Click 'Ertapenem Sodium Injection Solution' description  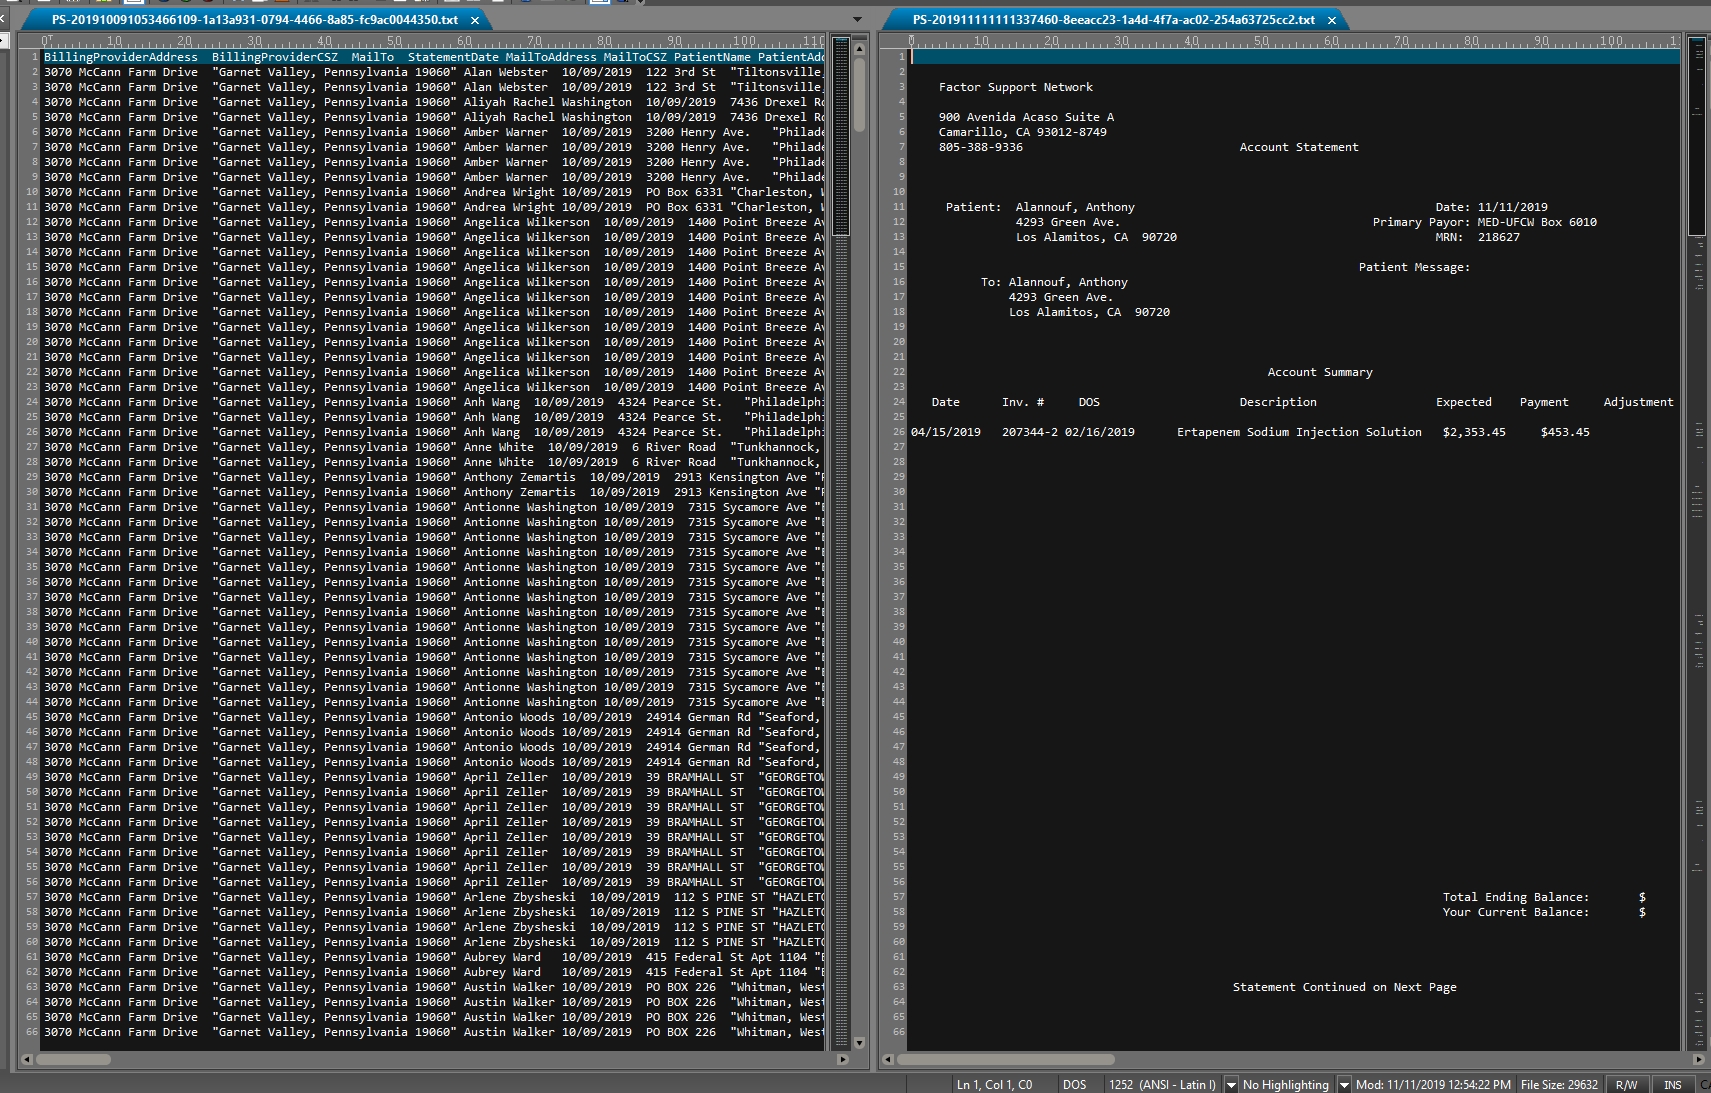pyautogui.click(x=1299, y=432)
